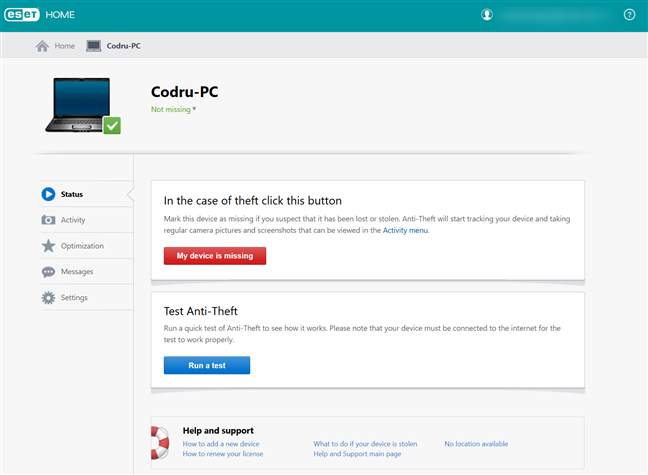Open the No location available link

click(476, 444)
